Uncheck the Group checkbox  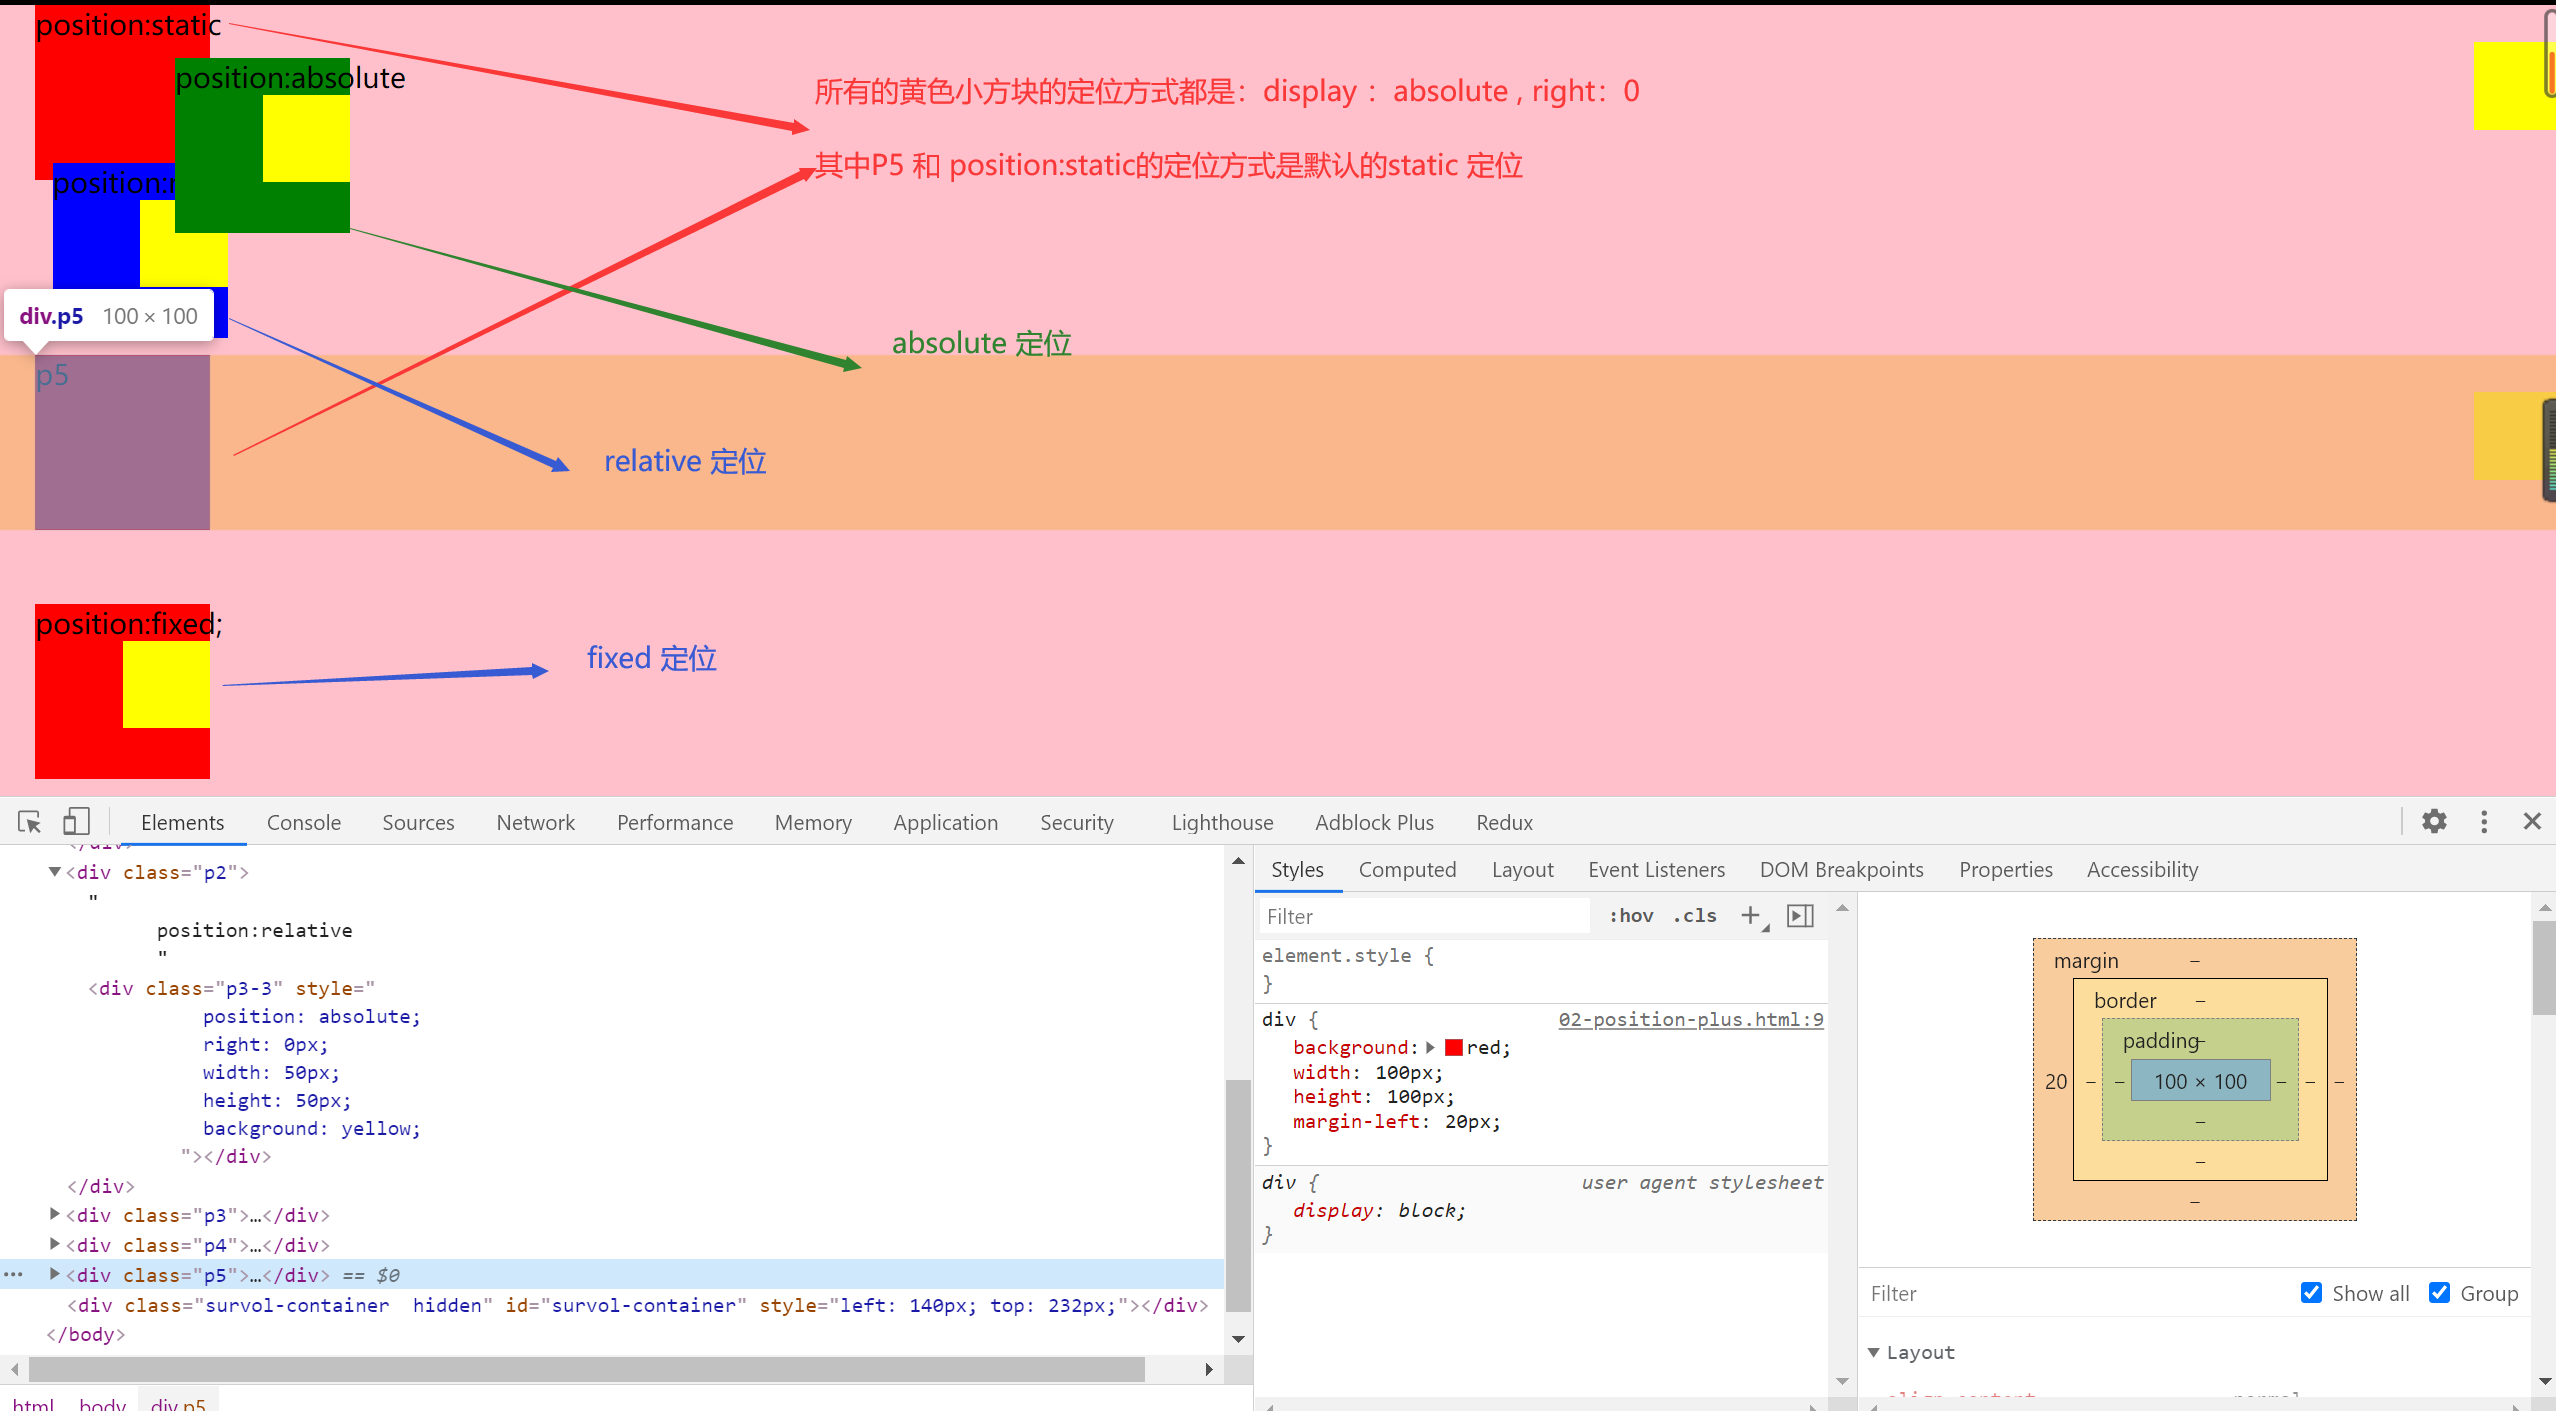pyautogui.click(x=2439, y=1293)
